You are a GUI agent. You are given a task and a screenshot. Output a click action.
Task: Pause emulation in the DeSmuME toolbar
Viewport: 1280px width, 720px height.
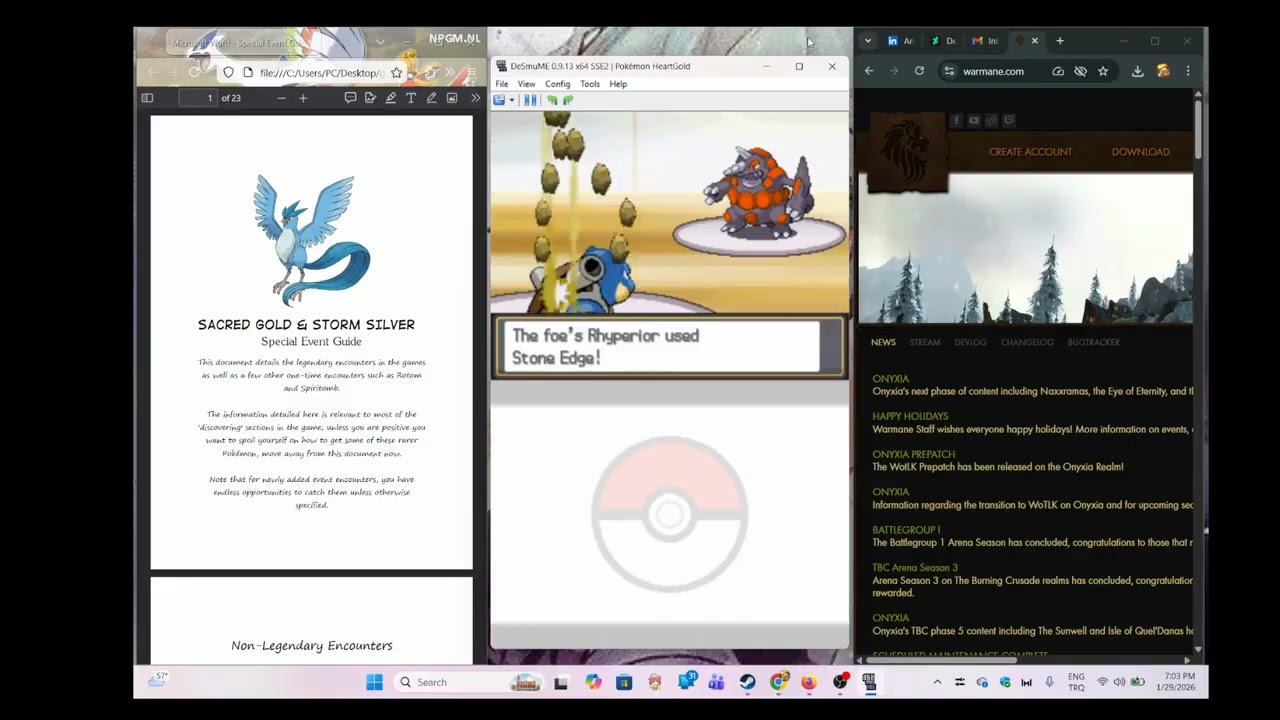(x=530, y=100)
